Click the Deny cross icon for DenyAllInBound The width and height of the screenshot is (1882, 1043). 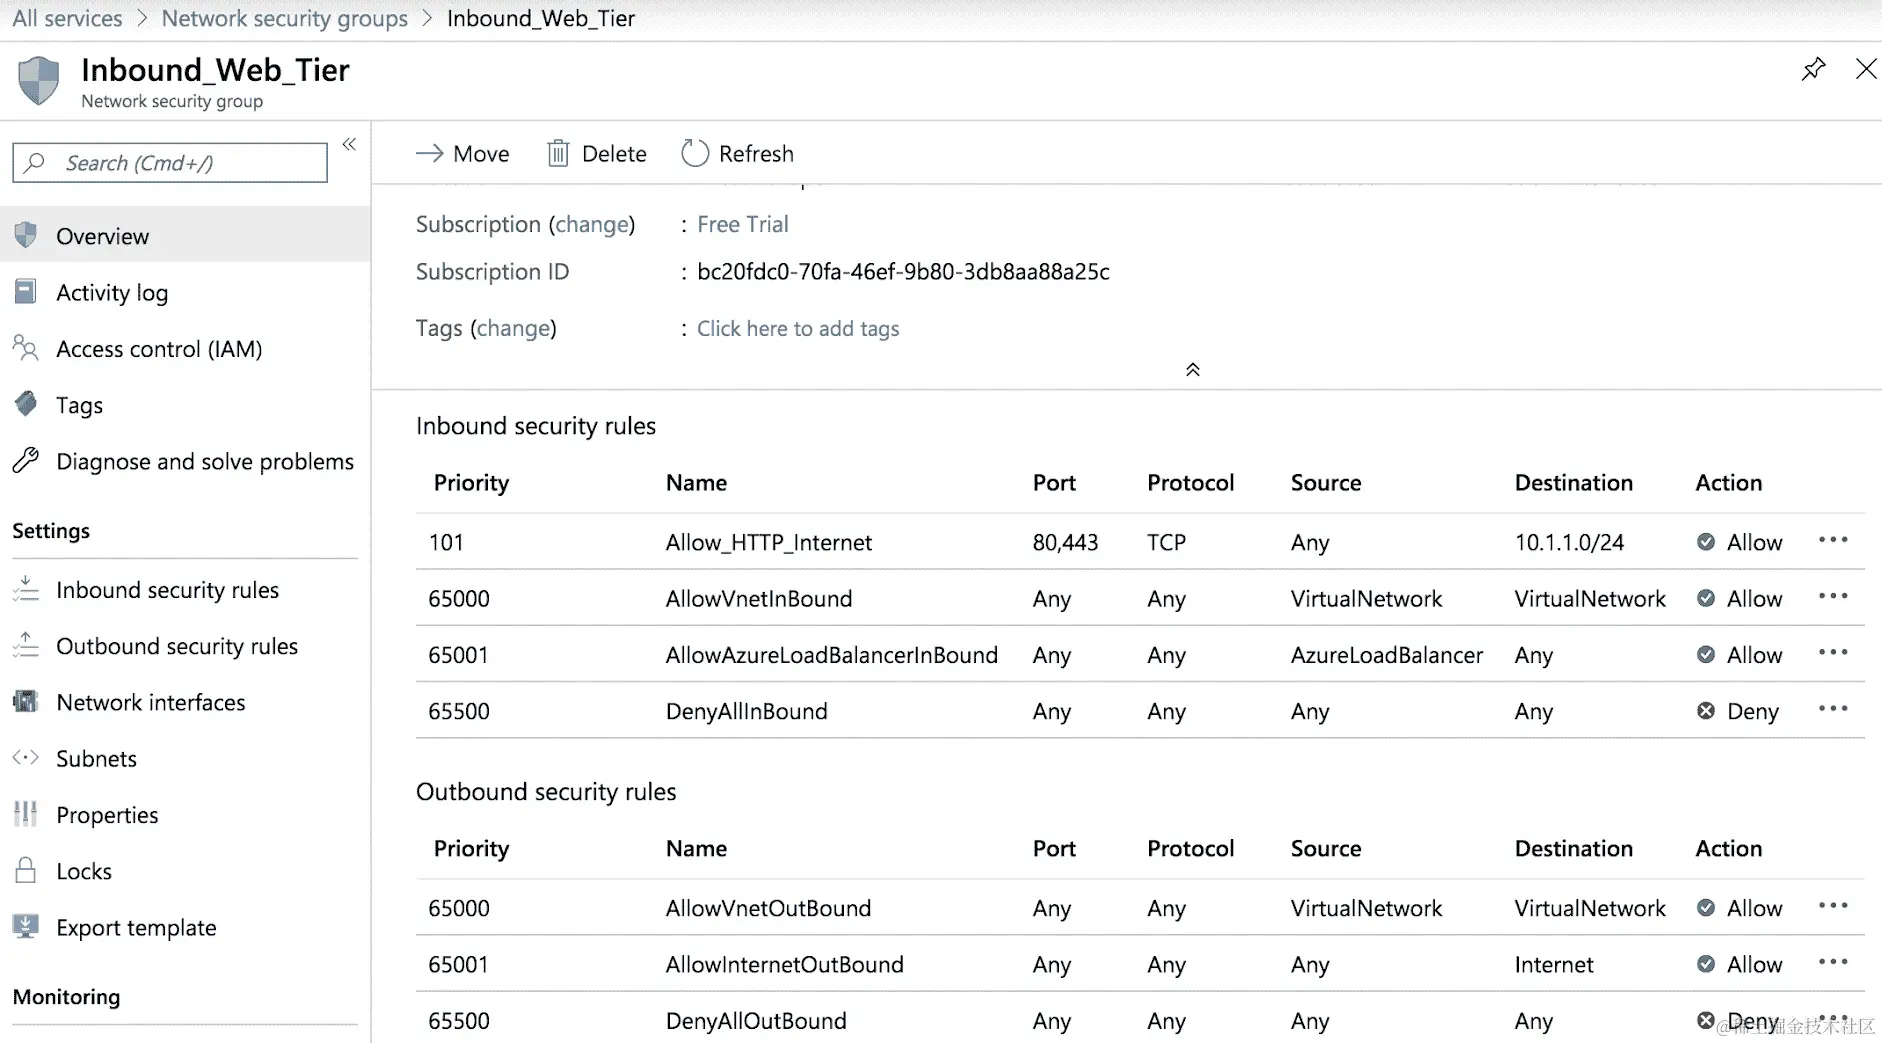coord(1706,711)
